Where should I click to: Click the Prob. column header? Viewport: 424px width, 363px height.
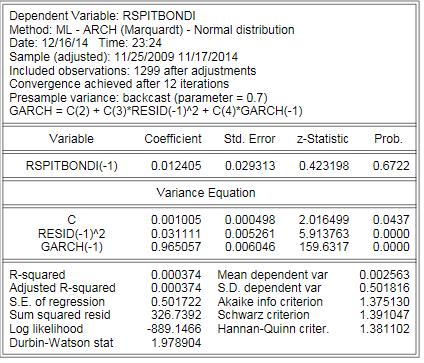click(388, 139)
